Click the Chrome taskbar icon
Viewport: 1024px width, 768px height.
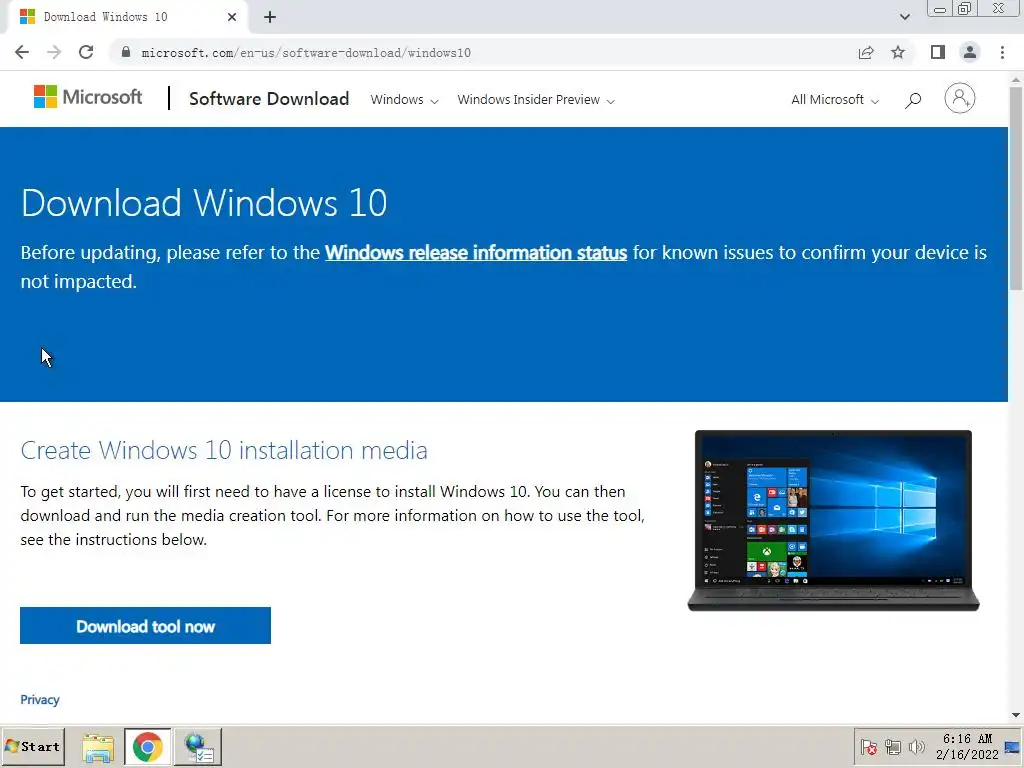click(x=148, y=747)
